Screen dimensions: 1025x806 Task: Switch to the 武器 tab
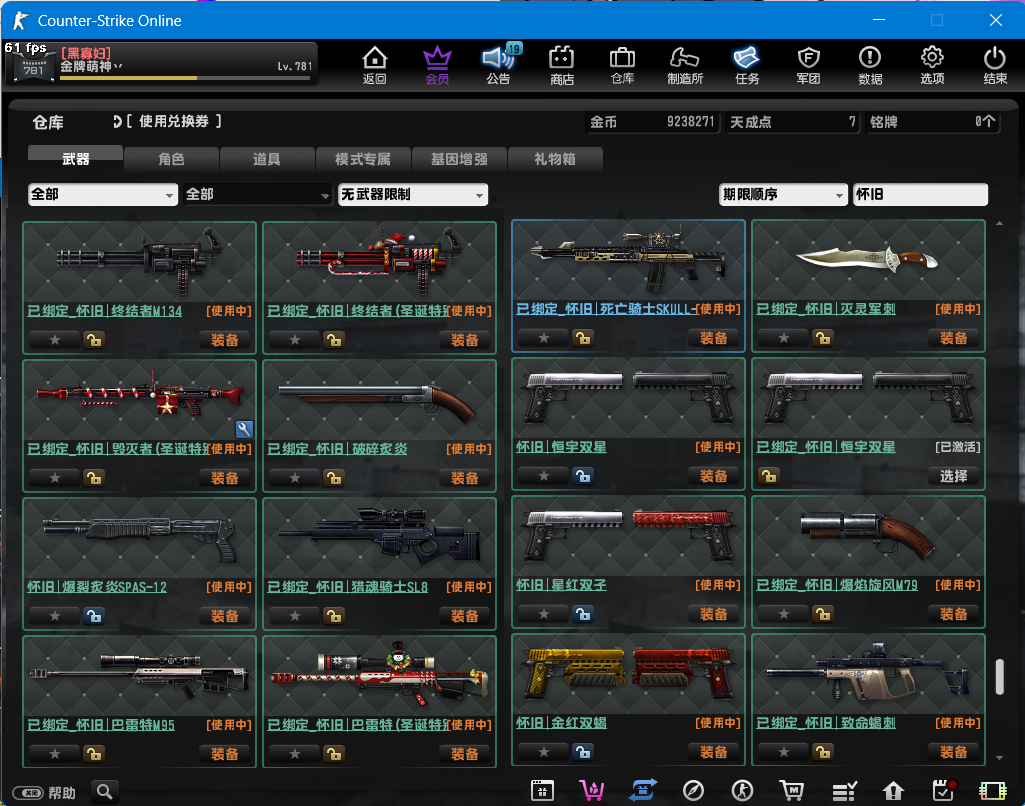(75, 159)
